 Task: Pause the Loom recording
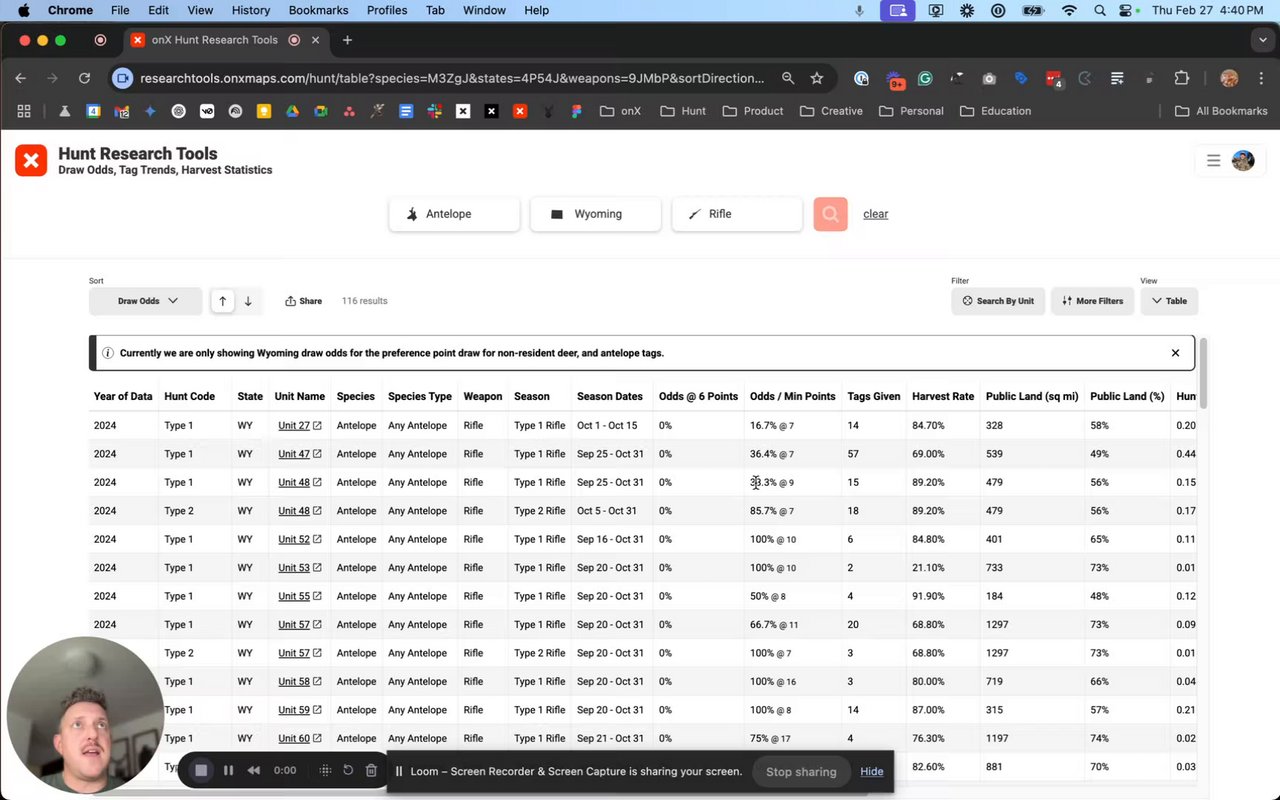[228, 770]
